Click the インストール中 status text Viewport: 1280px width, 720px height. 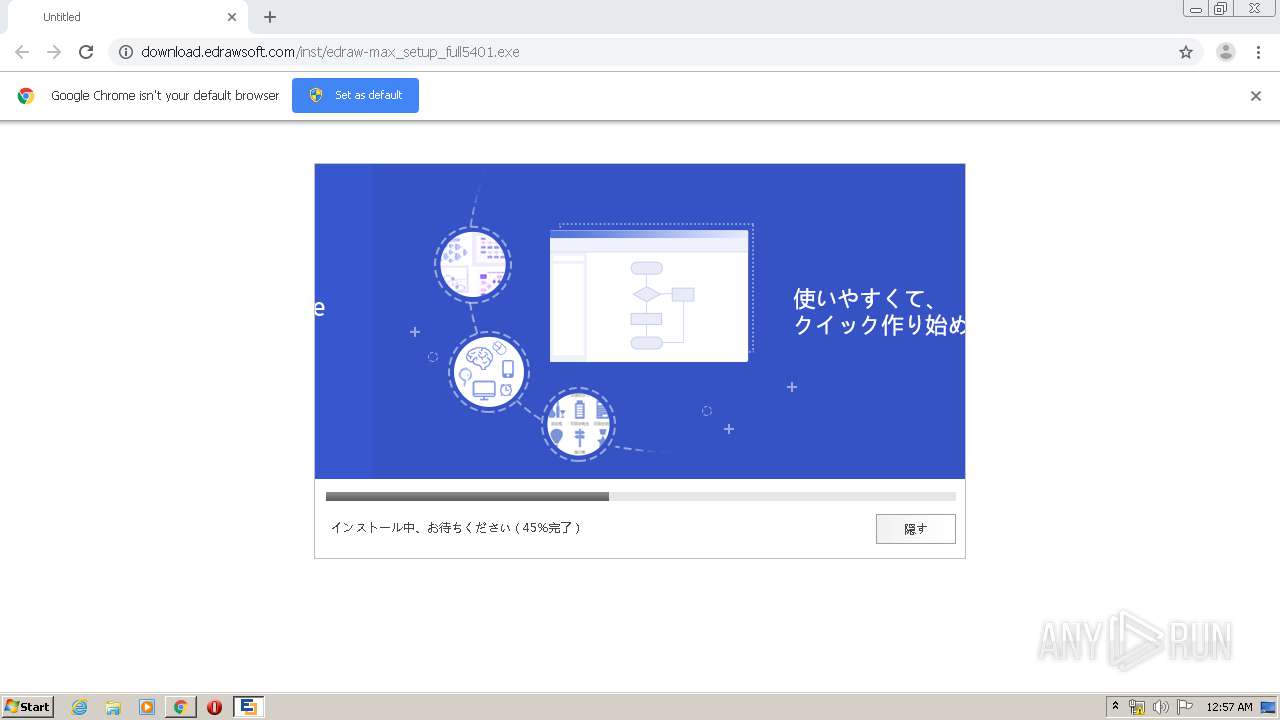coord(455,528)
